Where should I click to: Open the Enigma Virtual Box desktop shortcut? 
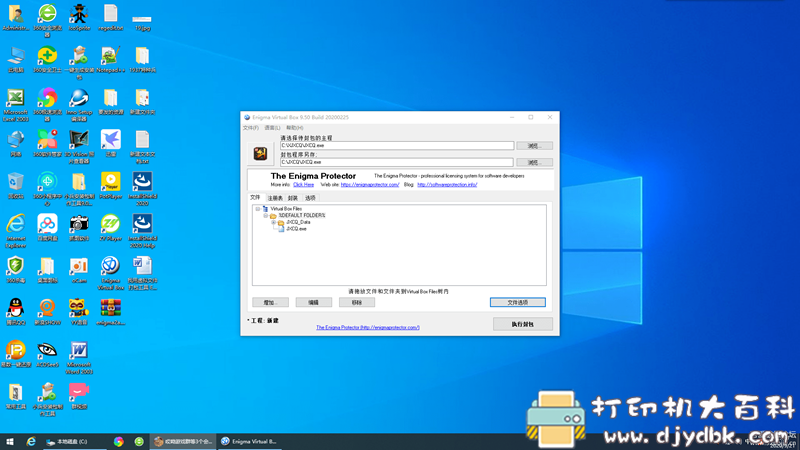(111, 273)
